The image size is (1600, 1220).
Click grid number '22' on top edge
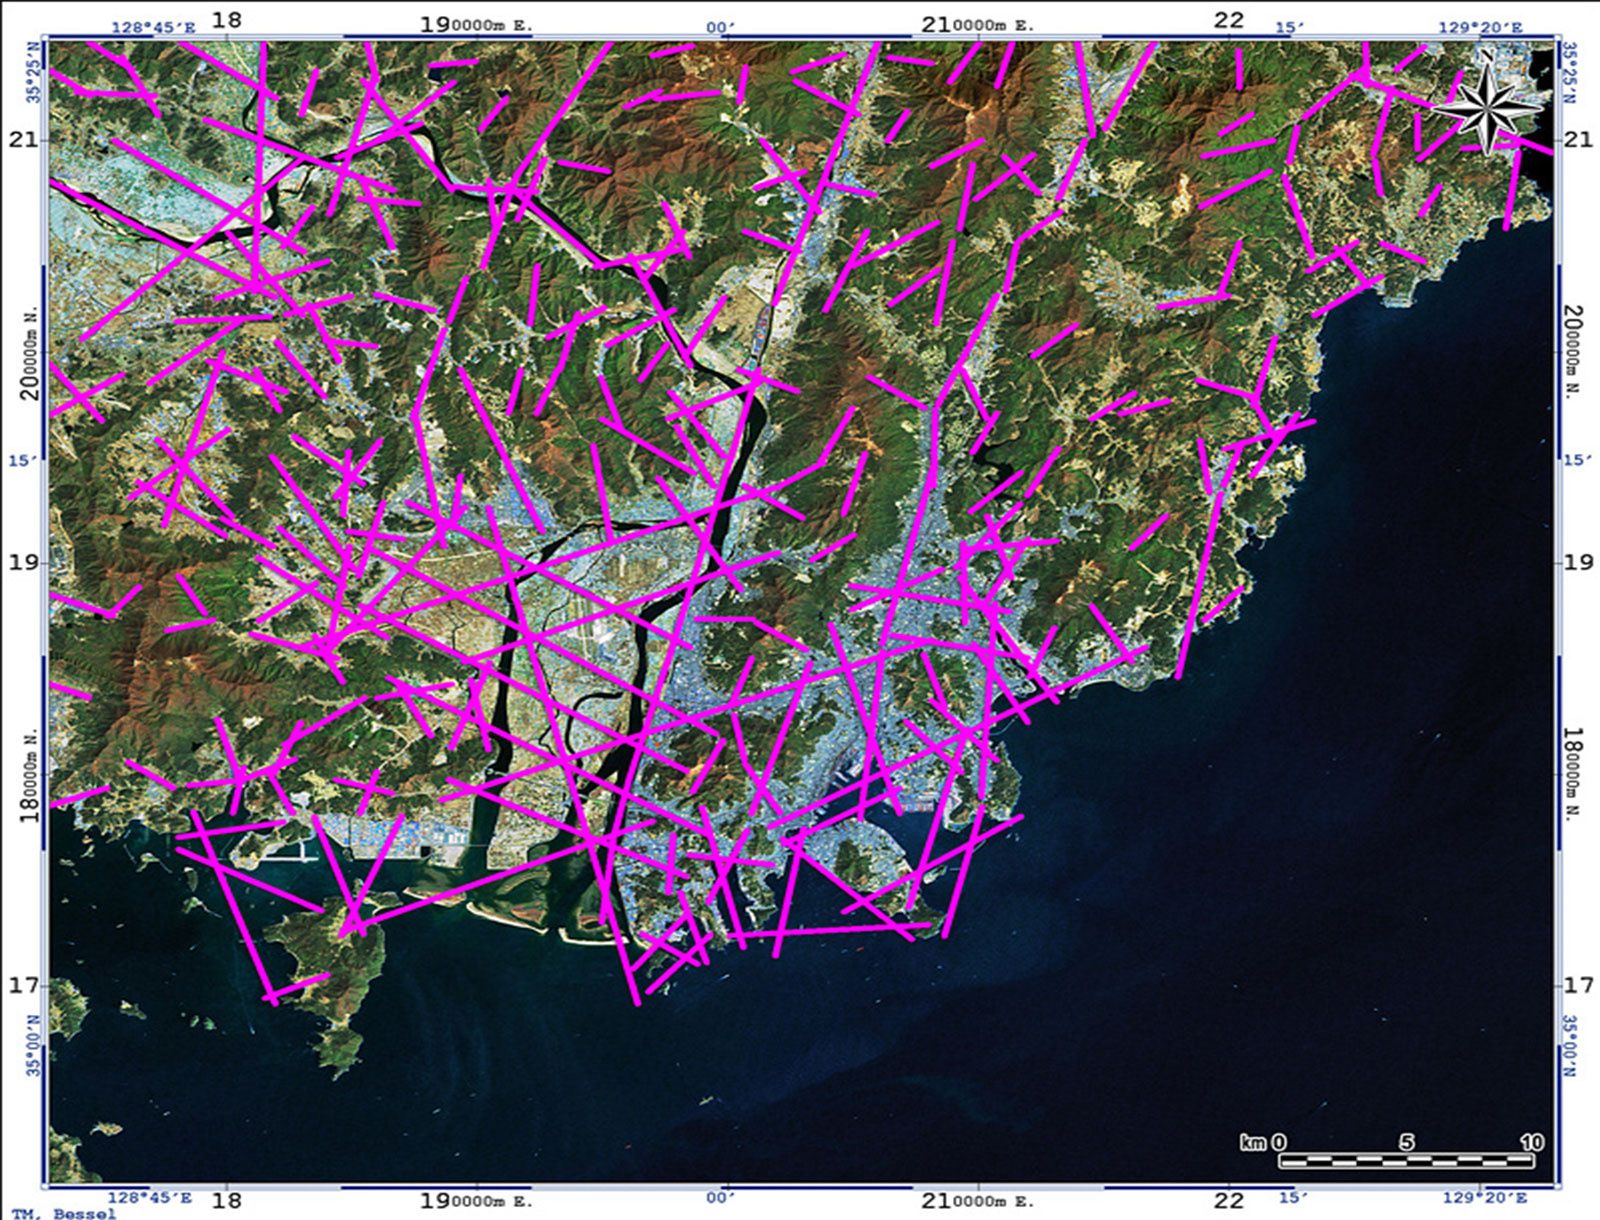pyautogui.click(x=1228, y=20)
